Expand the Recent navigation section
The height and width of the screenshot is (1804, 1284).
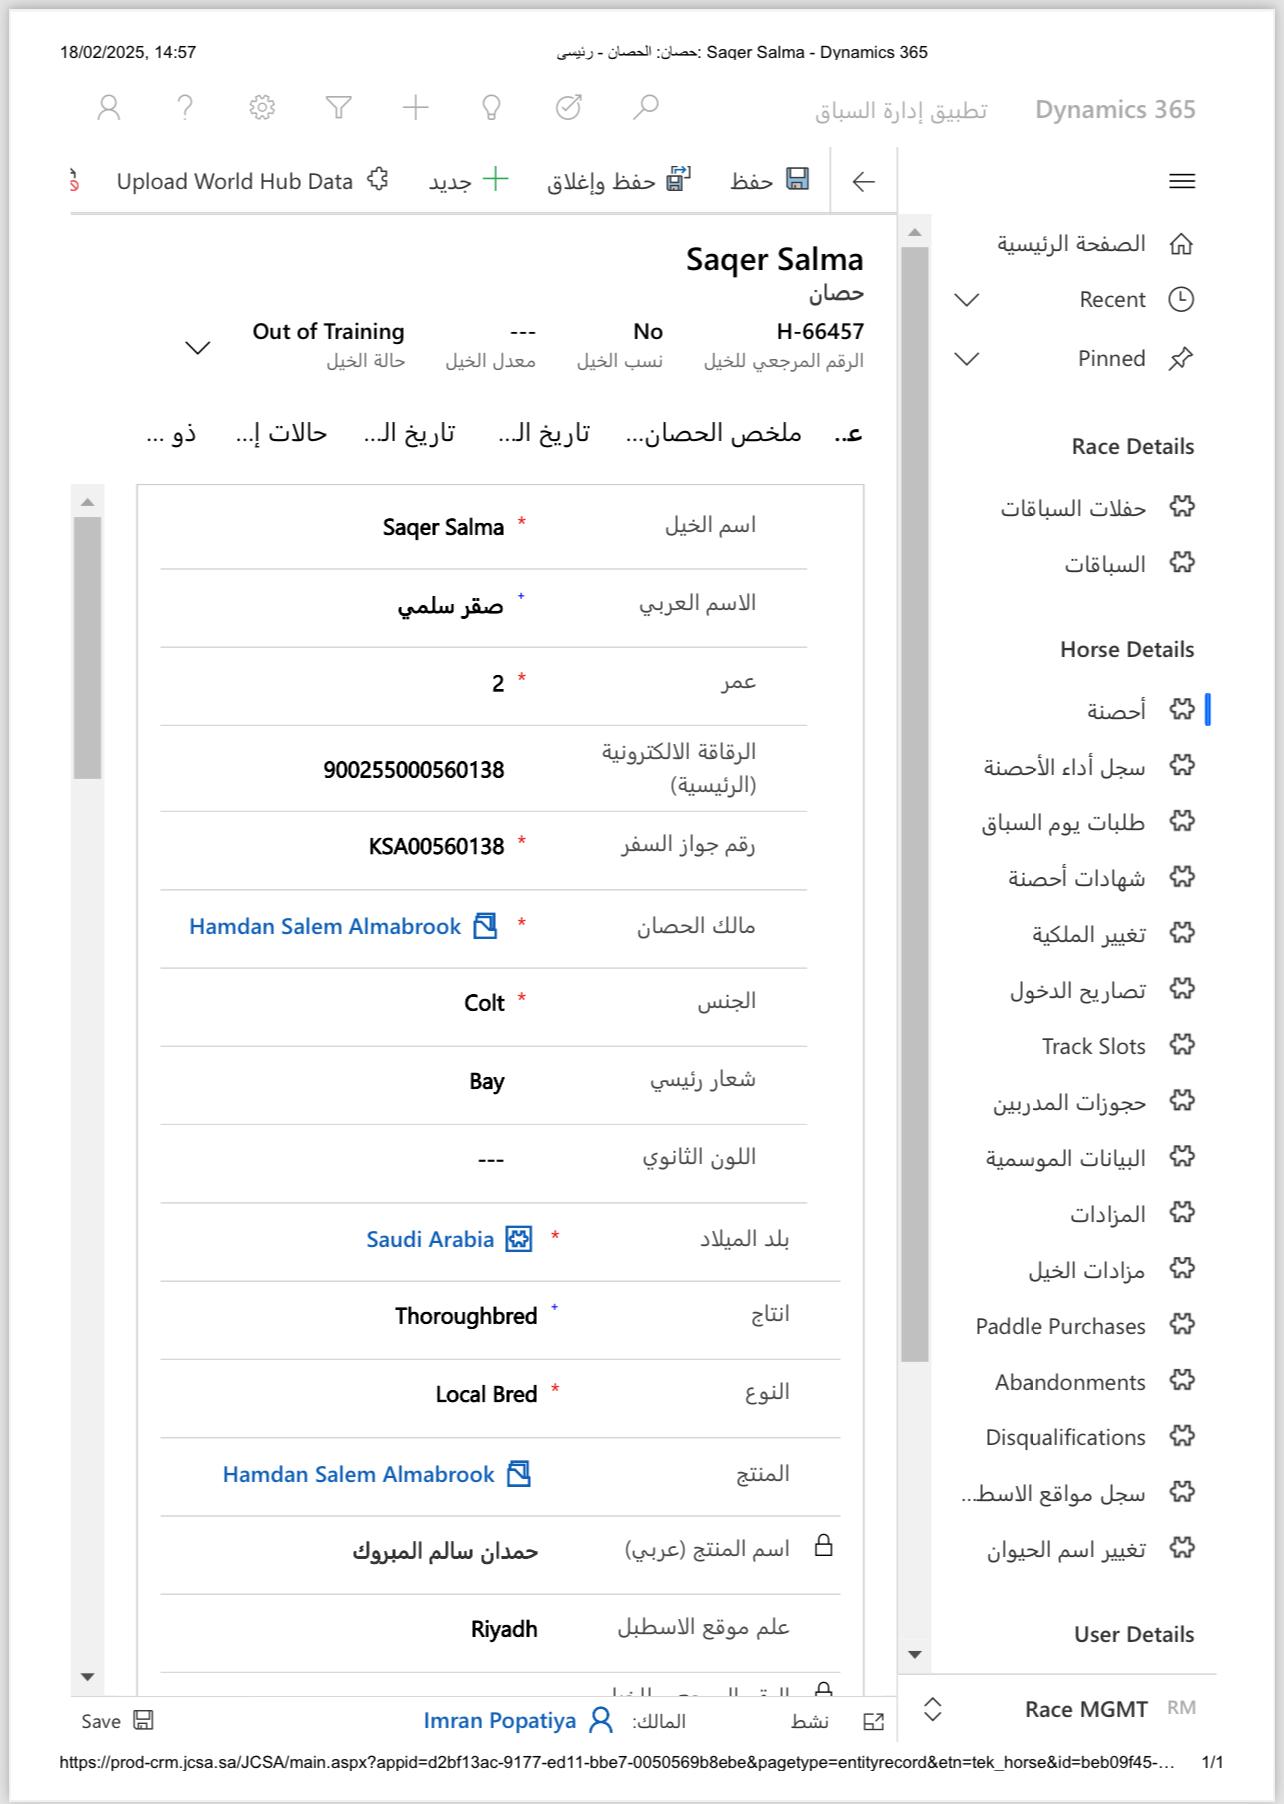(967, 300)
